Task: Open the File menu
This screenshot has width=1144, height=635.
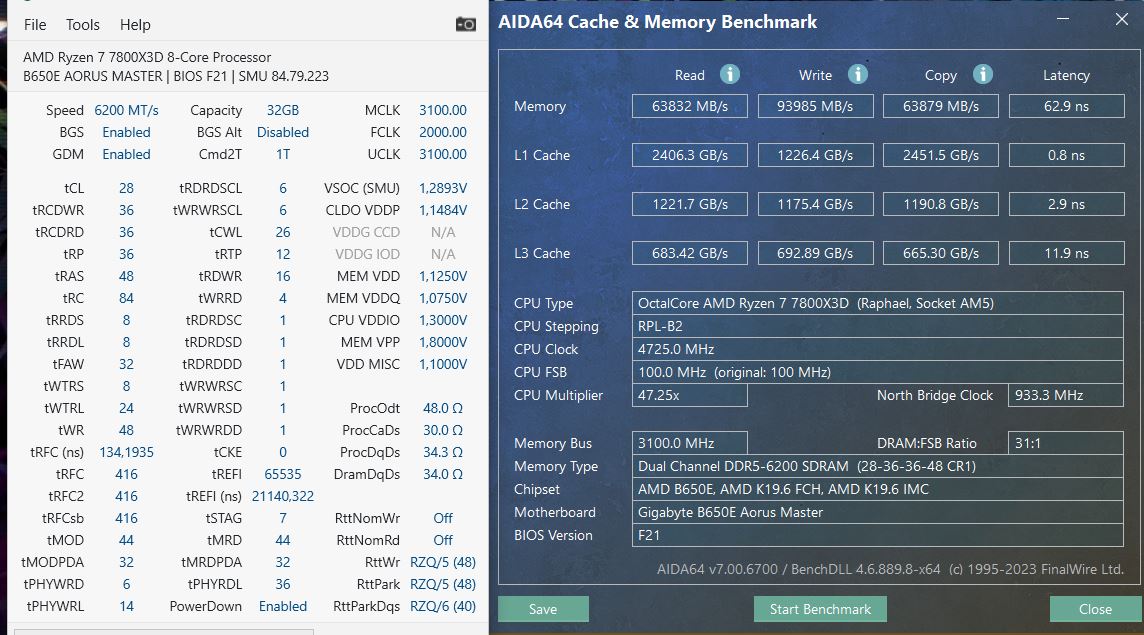Action: click(x=35, y=25)
